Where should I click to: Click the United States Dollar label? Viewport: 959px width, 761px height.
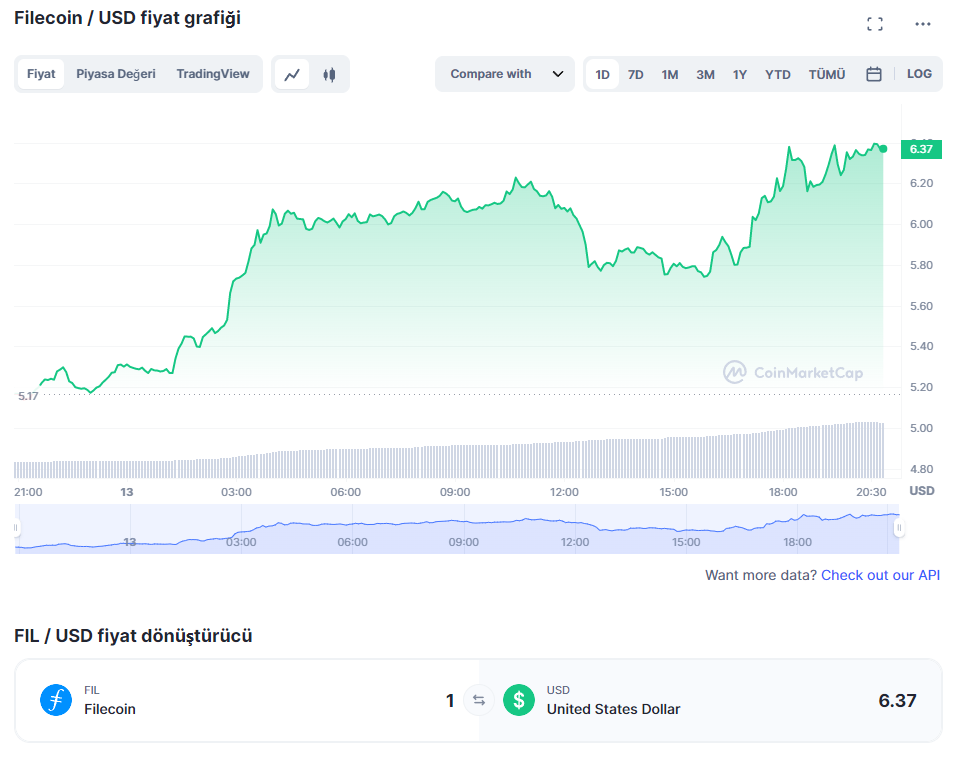[x=613, y=709]
